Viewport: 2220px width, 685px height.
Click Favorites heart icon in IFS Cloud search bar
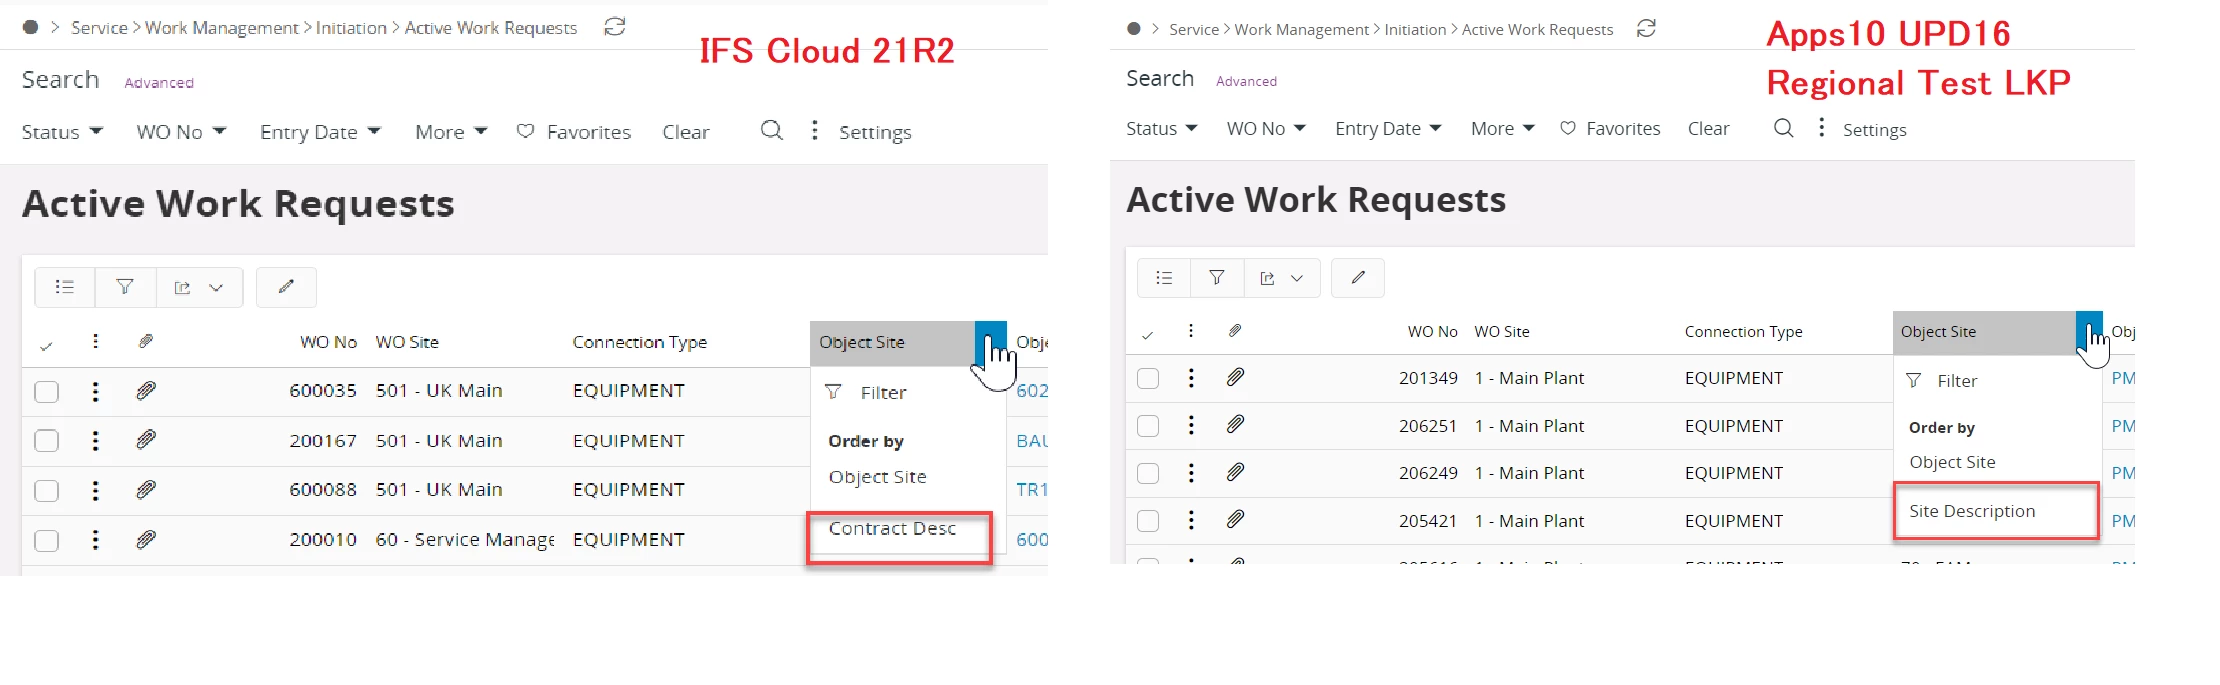tap(525, 131)
